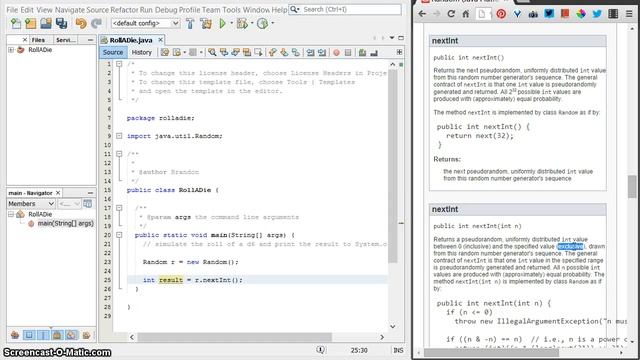Switch to the Services tab
This screenshot has width=640, height=360.
click(65, 40)
